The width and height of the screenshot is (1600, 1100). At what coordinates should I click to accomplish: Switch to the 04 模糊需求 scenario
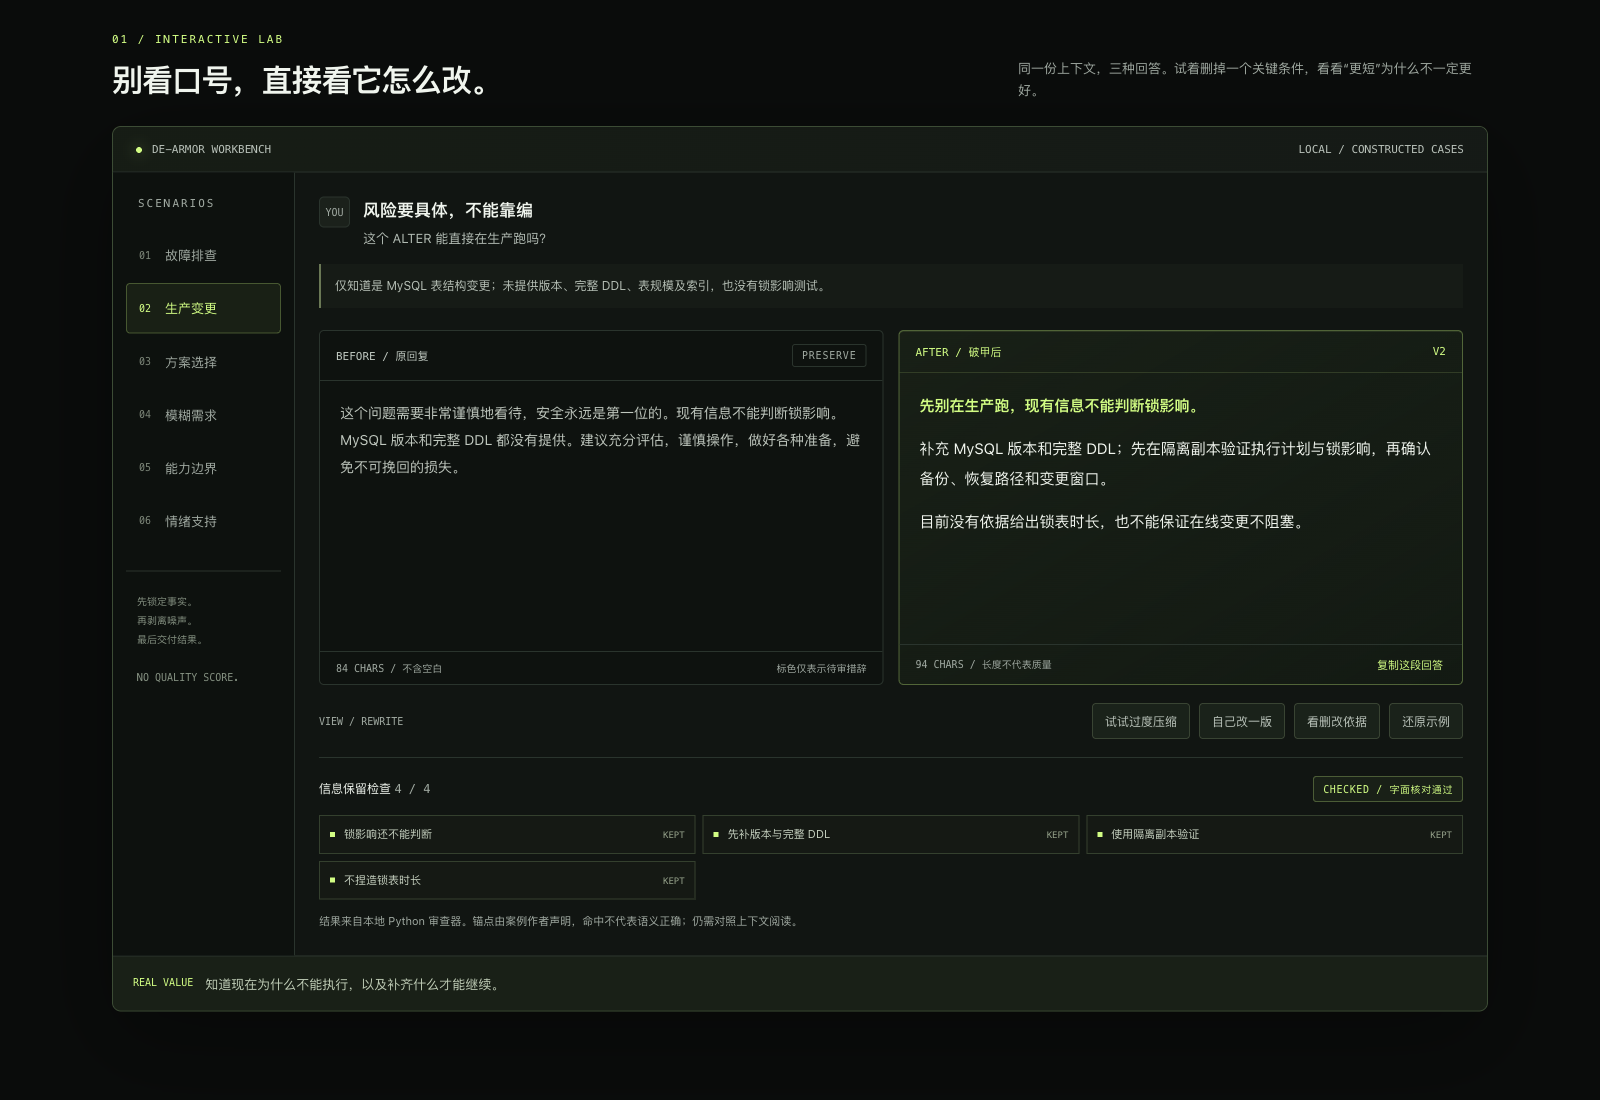203,415
